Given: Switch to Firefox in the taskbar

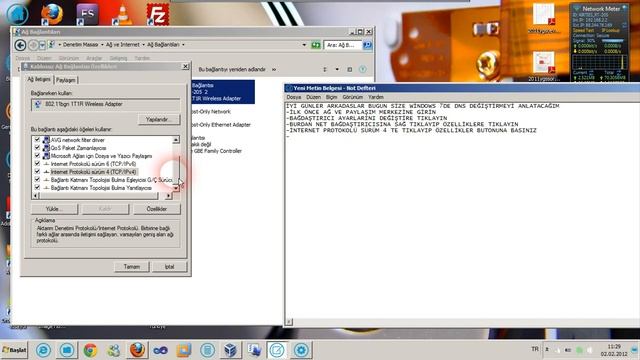Looking at the screenshot, I should coord(137,350).
